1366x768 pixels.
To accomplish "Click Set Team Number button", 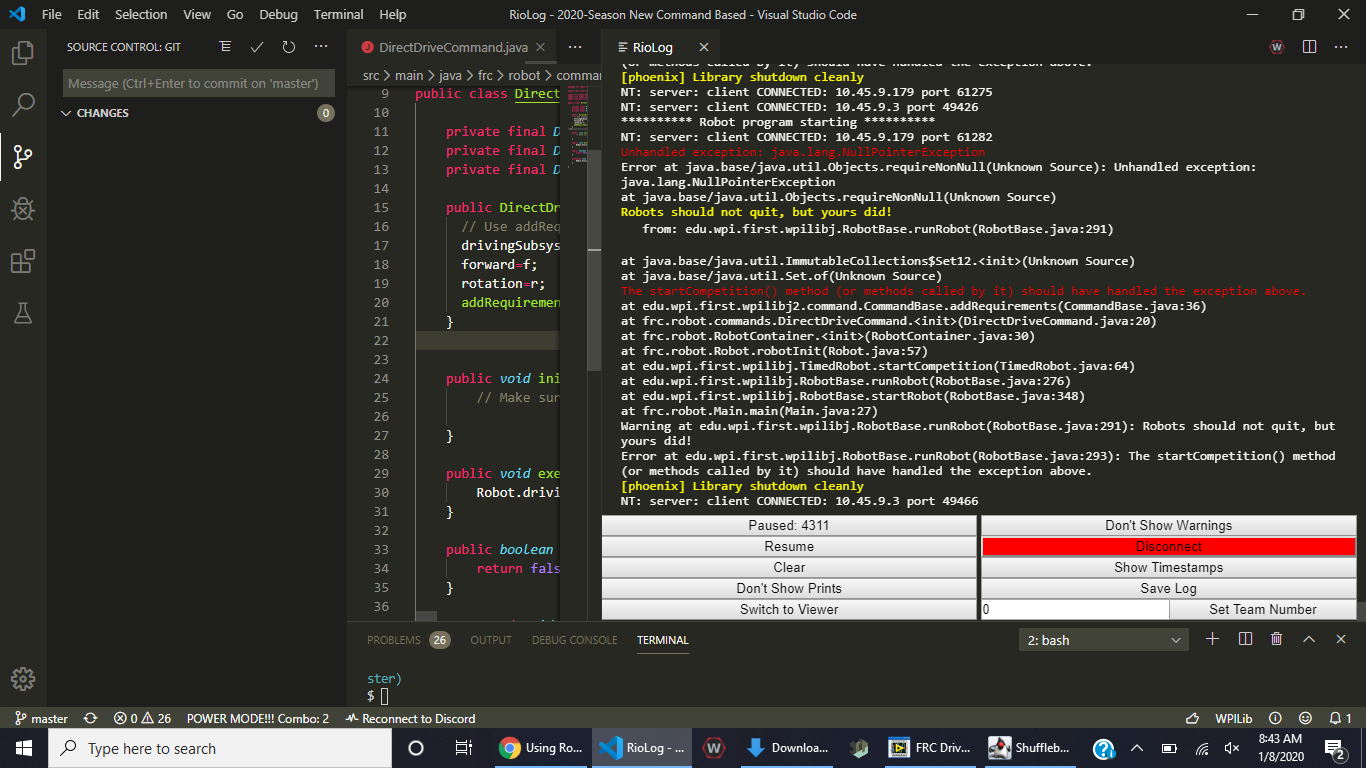I will (x=1263, y=609).
